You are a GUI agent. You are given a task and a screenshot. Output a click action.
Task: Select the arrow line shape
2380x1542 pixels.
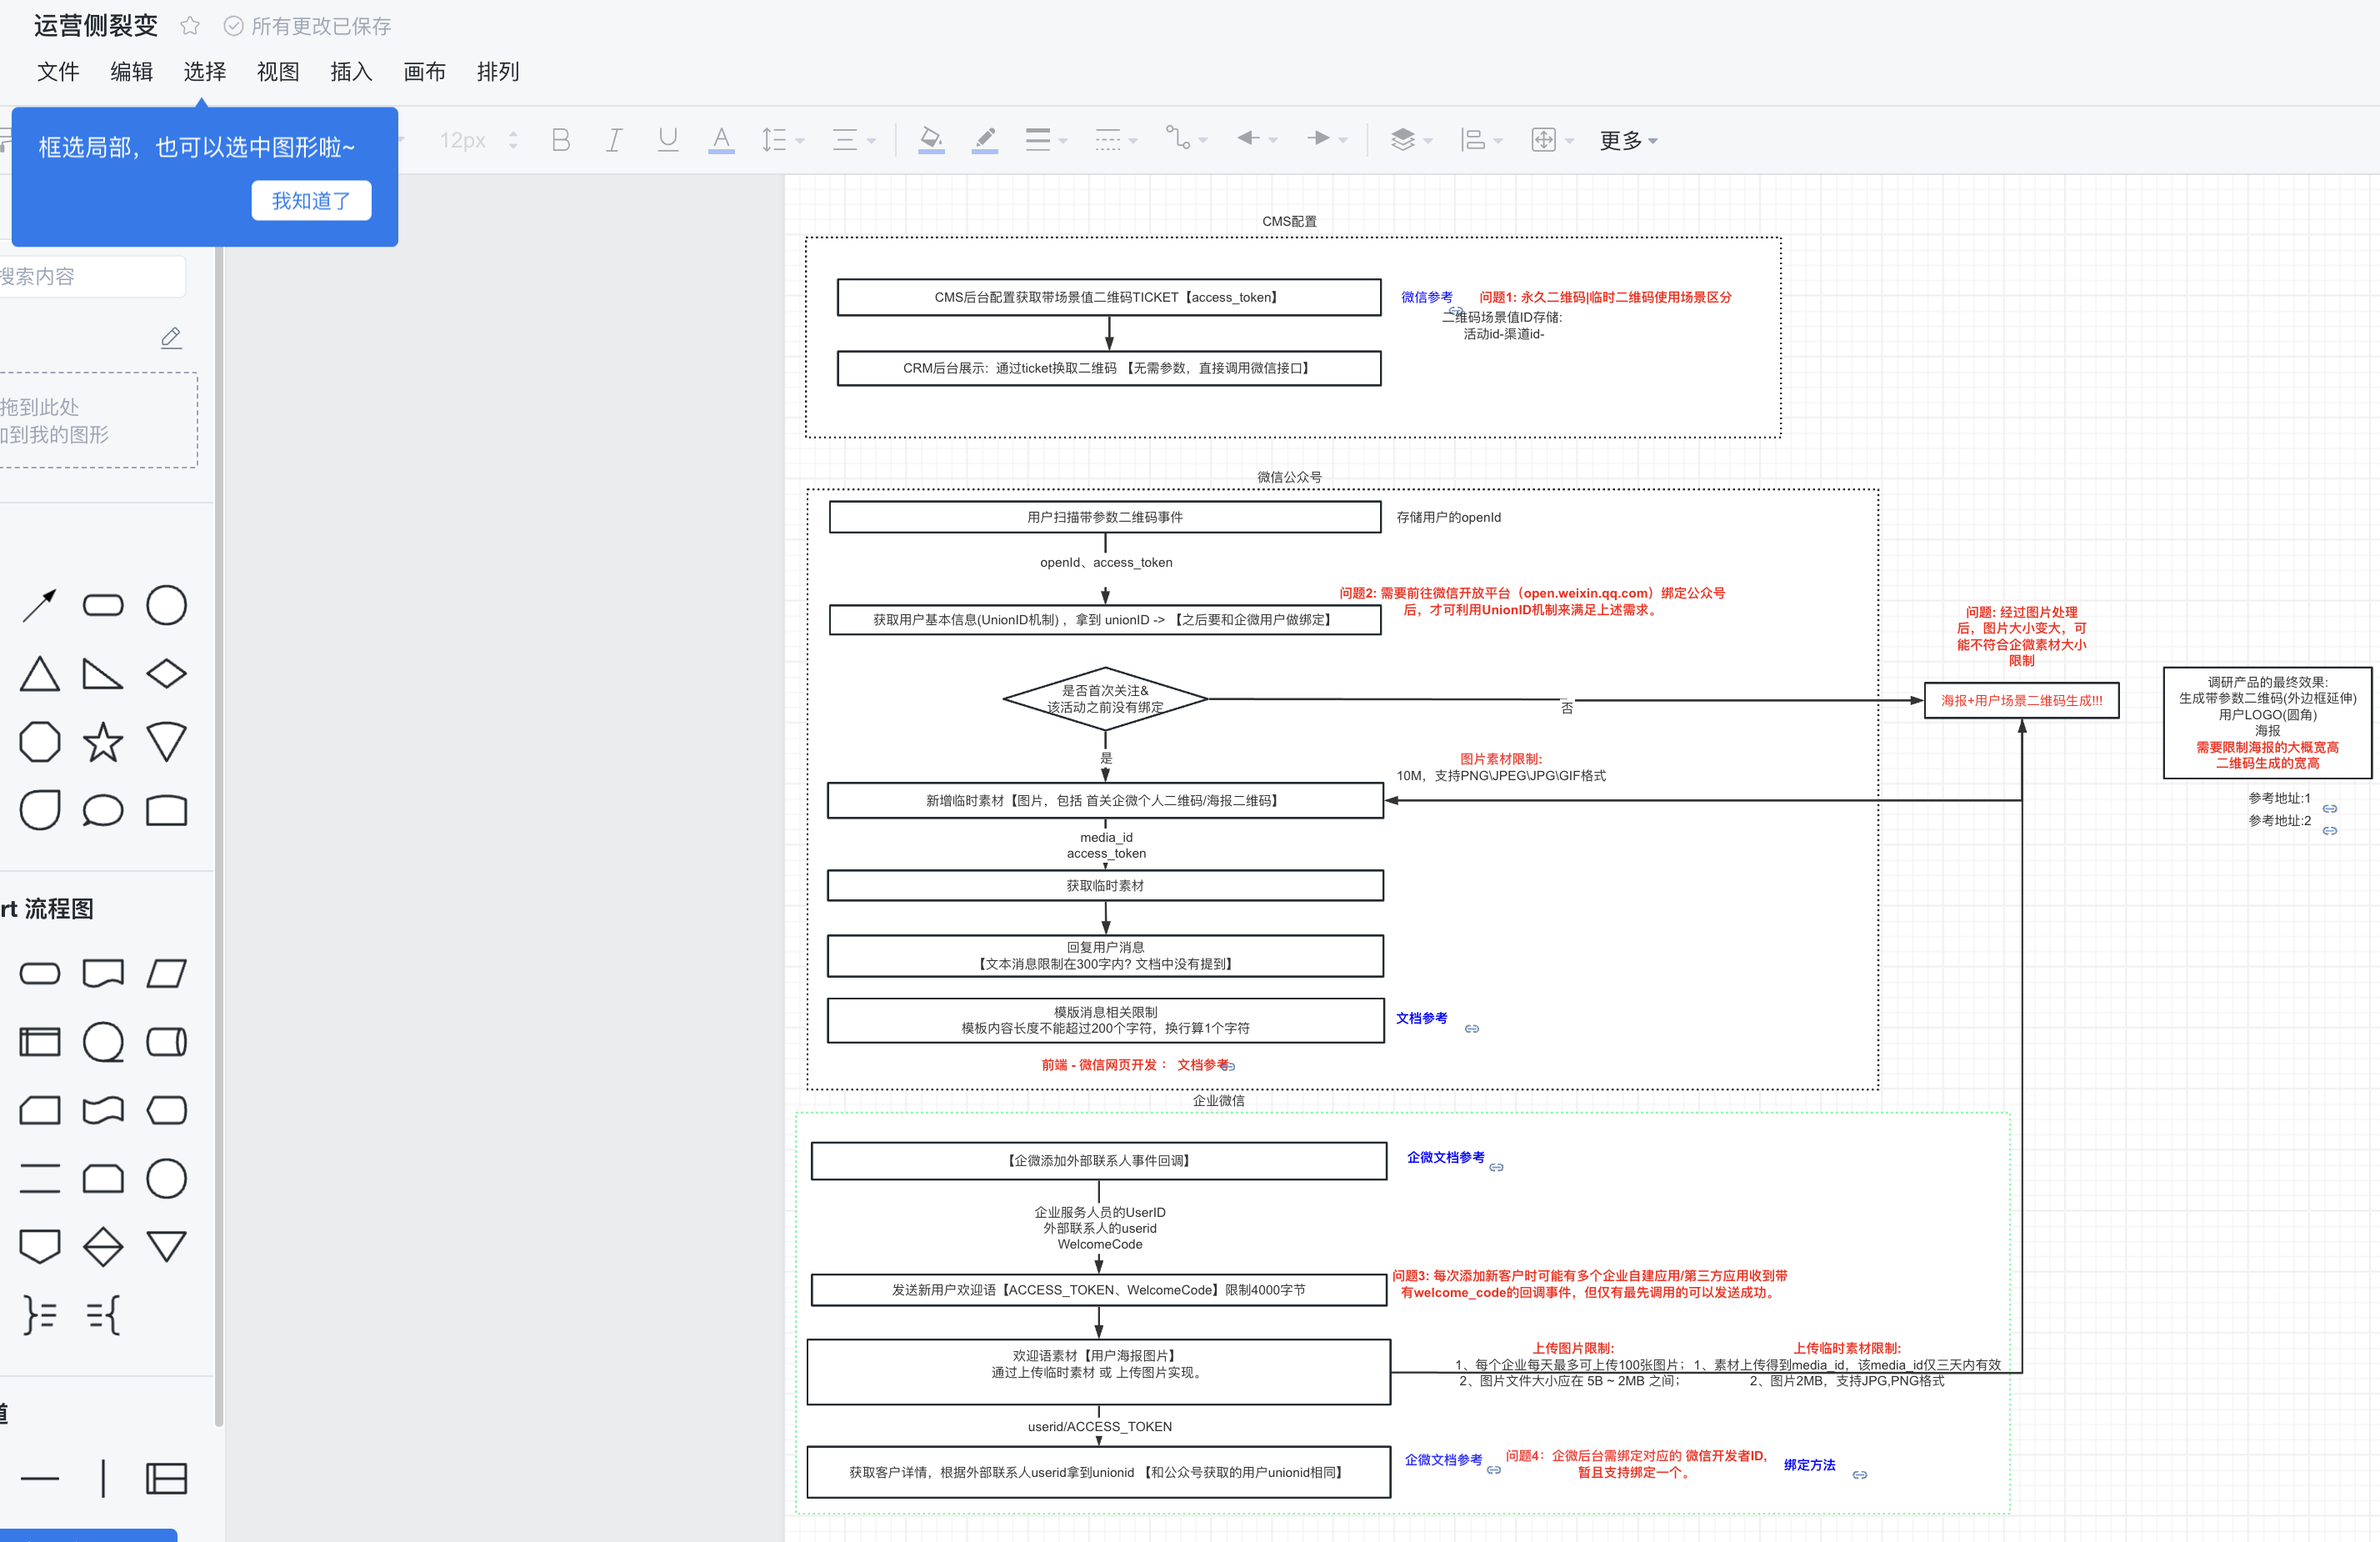[40, 605]
